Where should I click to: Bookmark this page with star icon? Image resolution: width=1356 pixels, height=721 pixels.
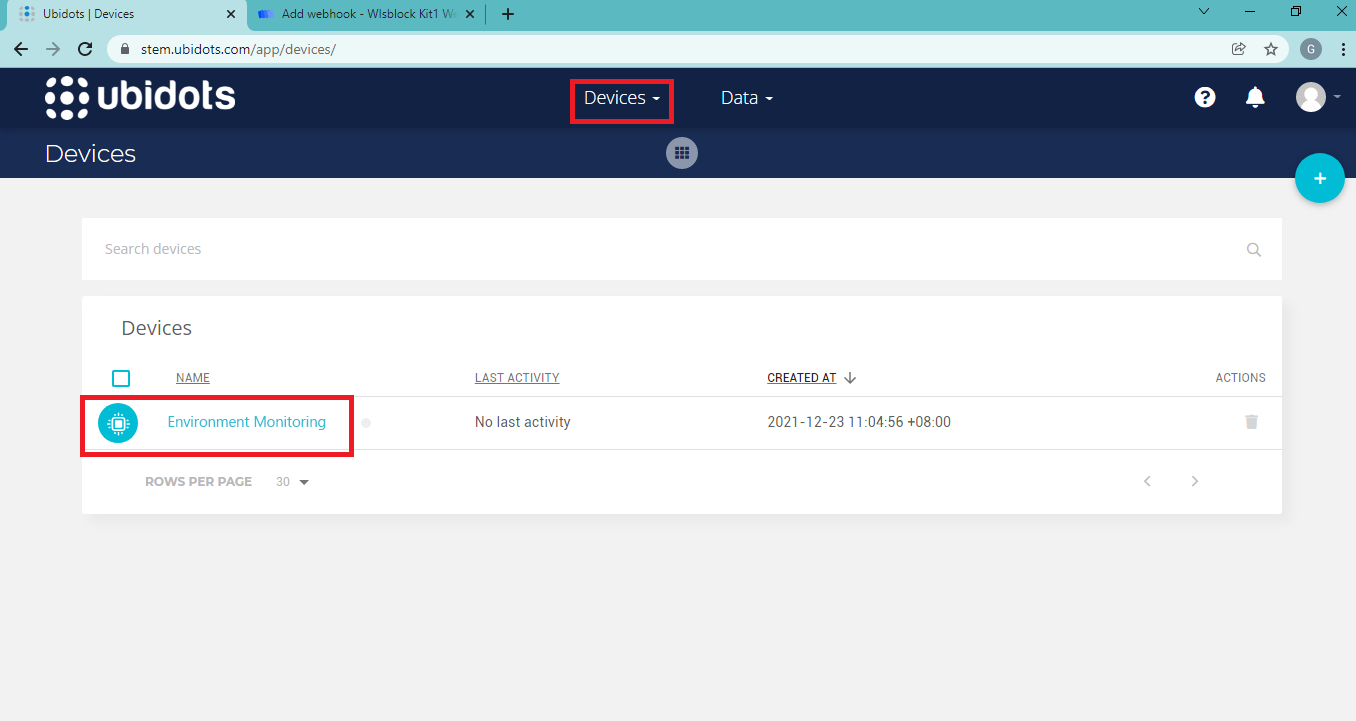1271,49
